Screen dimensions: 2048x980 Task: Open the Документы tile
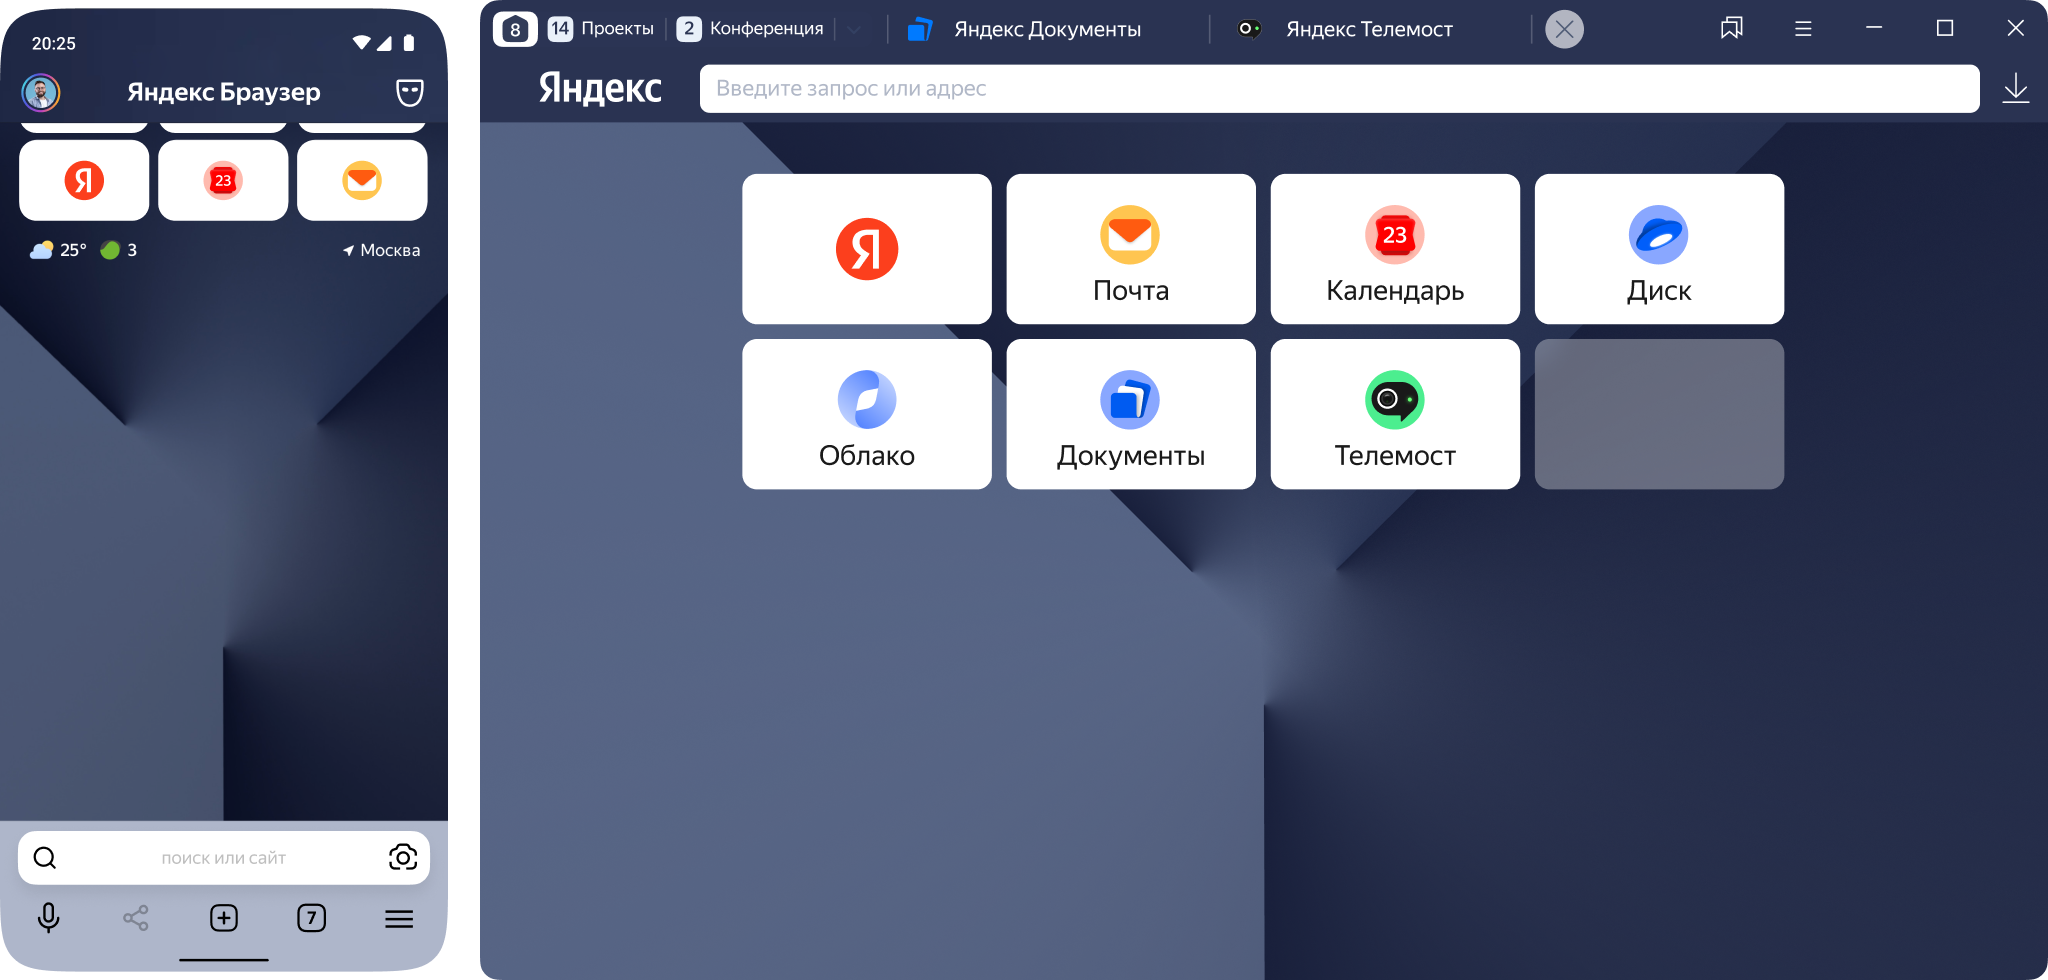point(1130,413)
